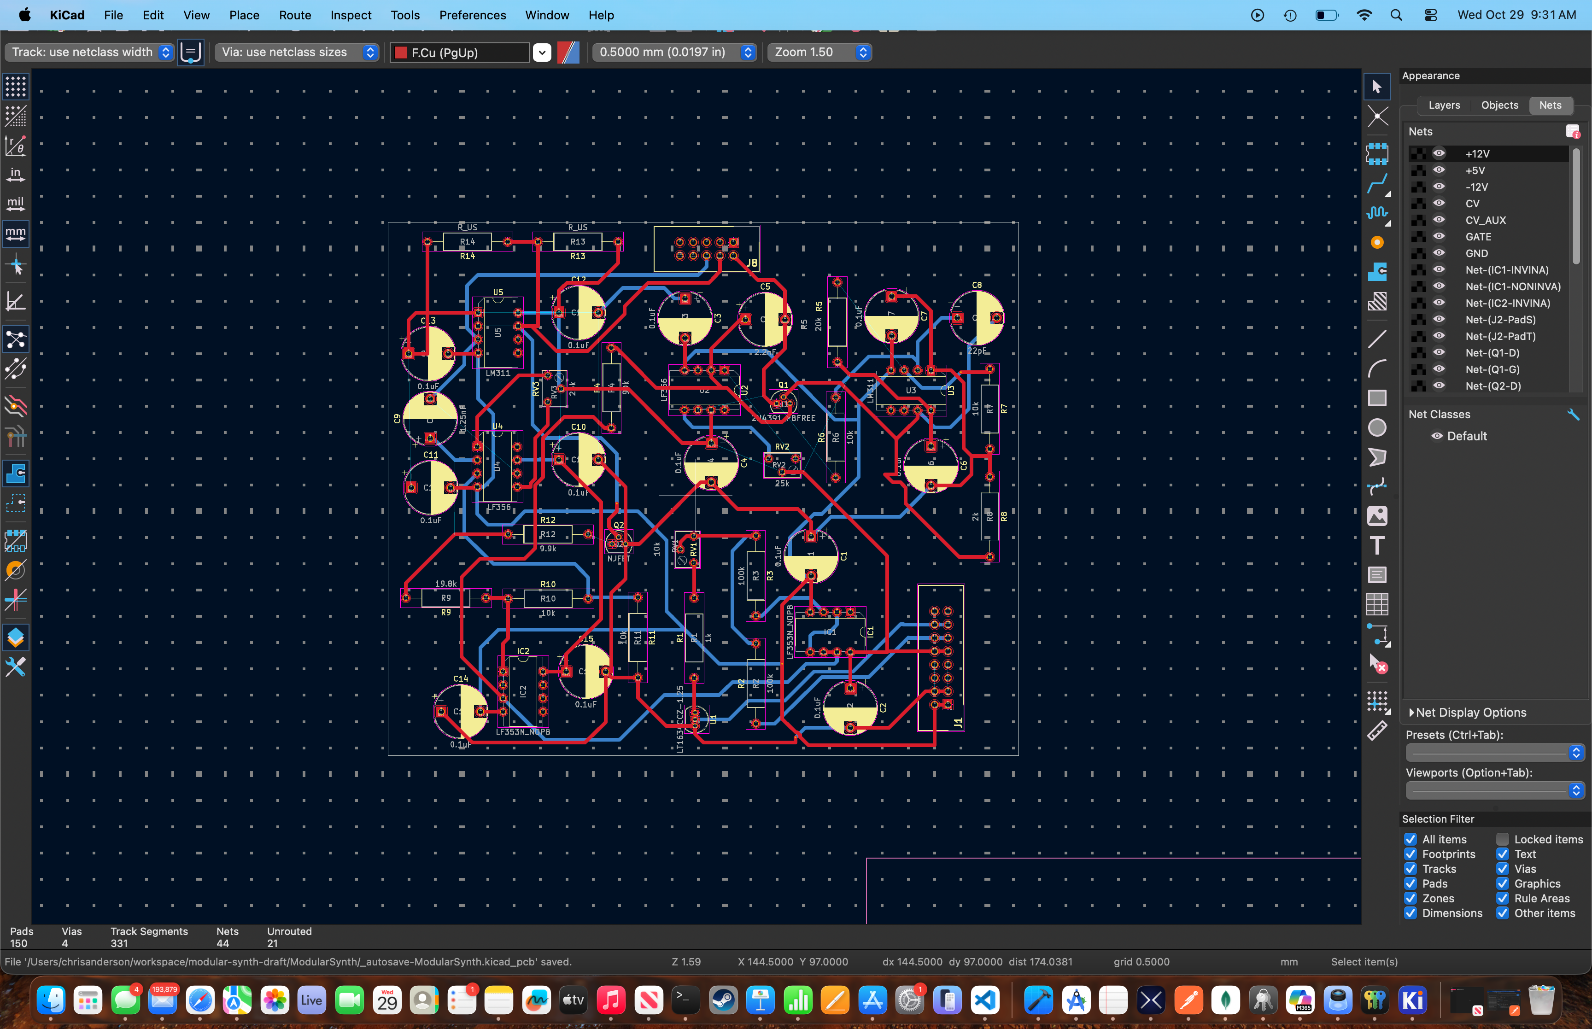Viewport: 1592px width, 1029px height.
Task: Select the Route Tracks tool
Action: 1377,184
